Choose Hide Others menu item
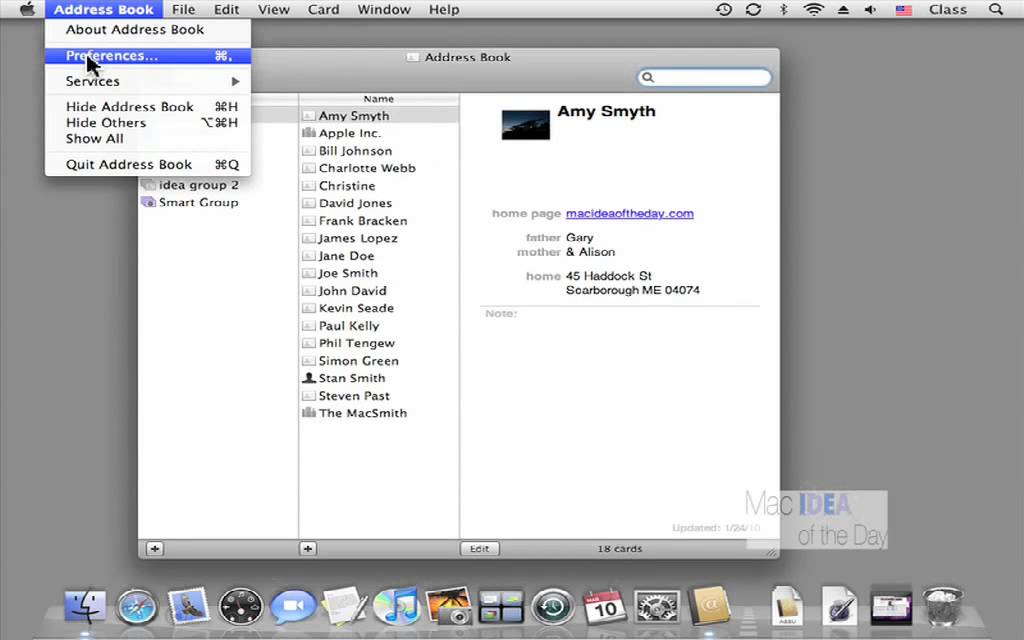This screenshot has height=640, width=1024. point(148,123)
